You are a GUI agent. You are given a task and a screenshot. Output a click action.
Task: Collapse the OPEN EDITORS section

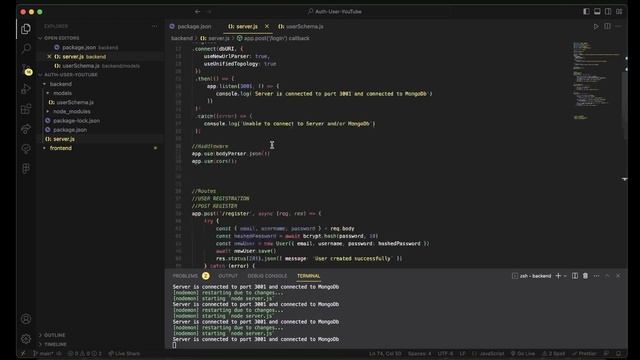pos(61,38)
